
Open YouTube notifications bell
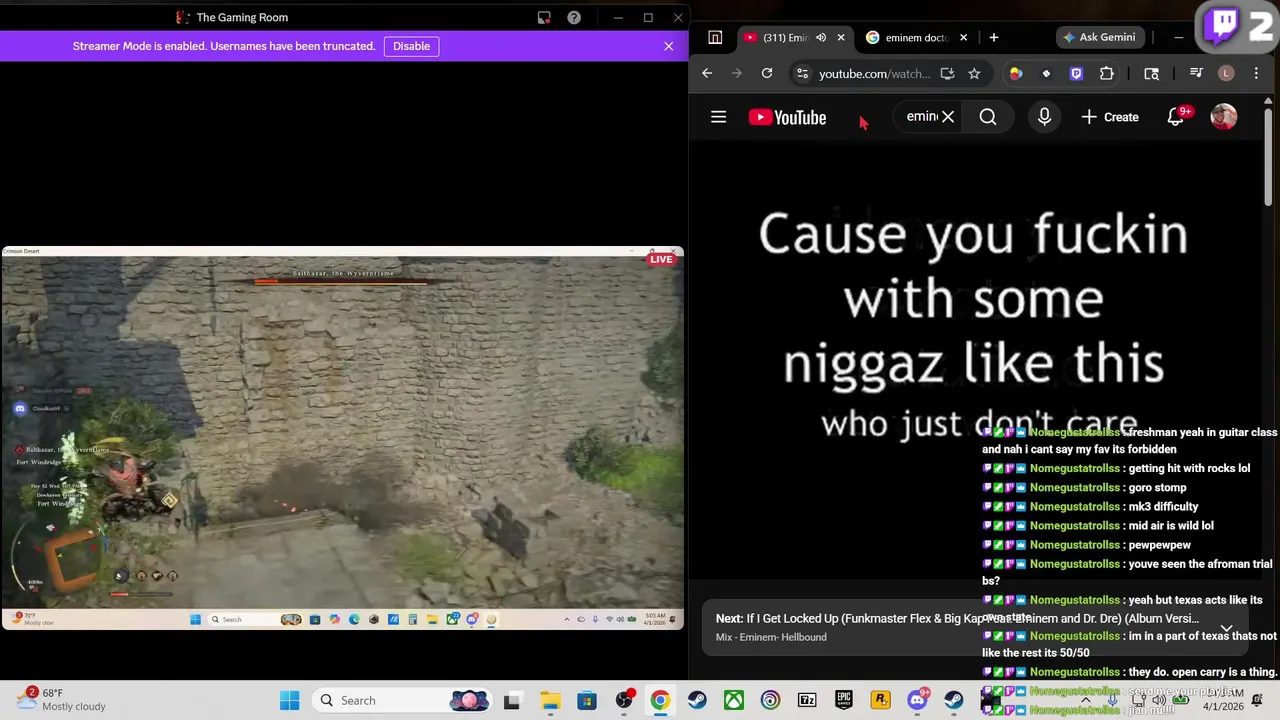[1176, 117]
